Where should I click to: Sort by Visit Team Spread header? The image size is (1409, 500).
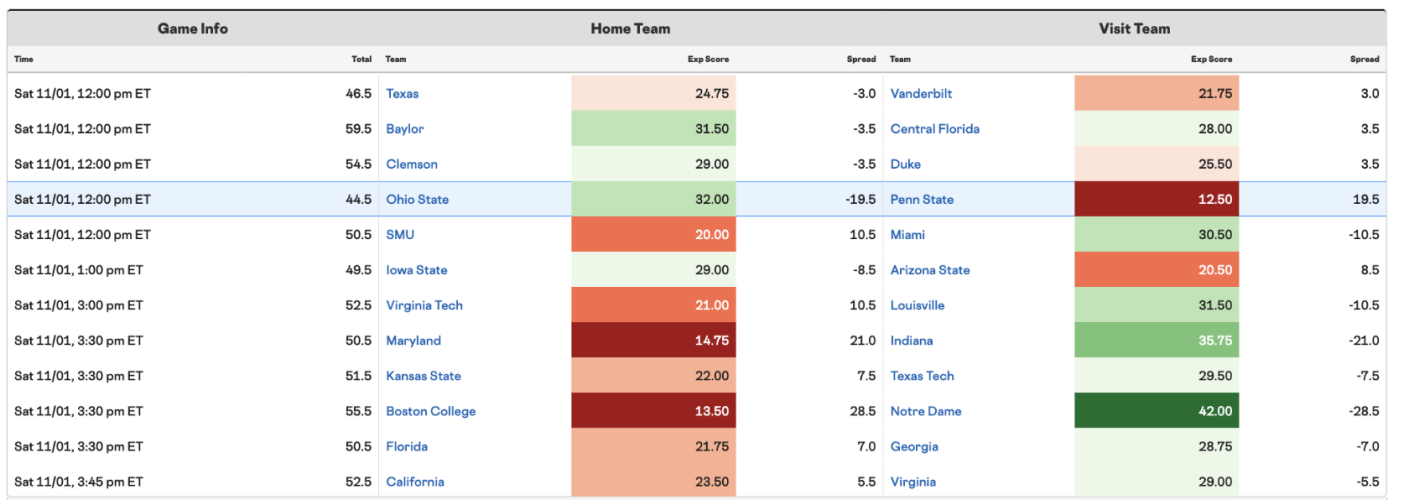click(x=1365, y=59)
